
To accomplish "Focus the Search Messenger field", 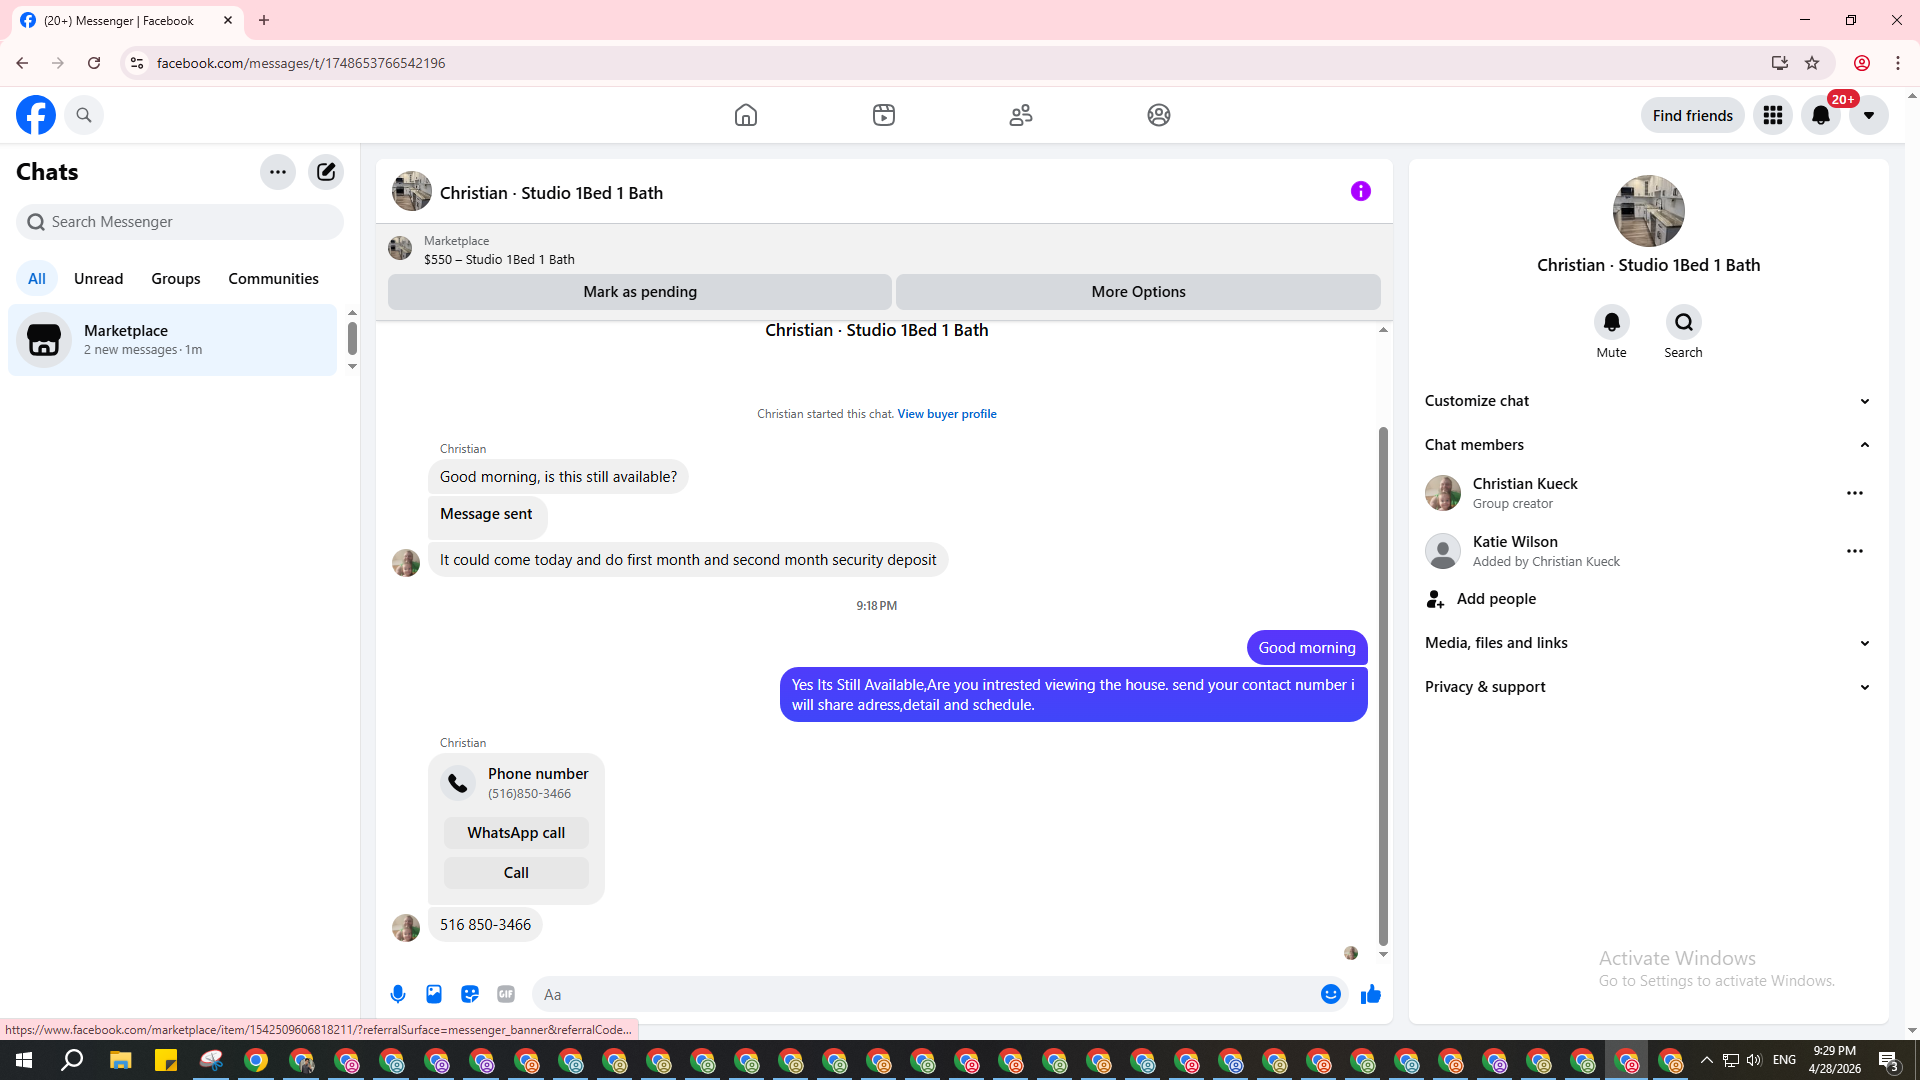I will (180, 222).
